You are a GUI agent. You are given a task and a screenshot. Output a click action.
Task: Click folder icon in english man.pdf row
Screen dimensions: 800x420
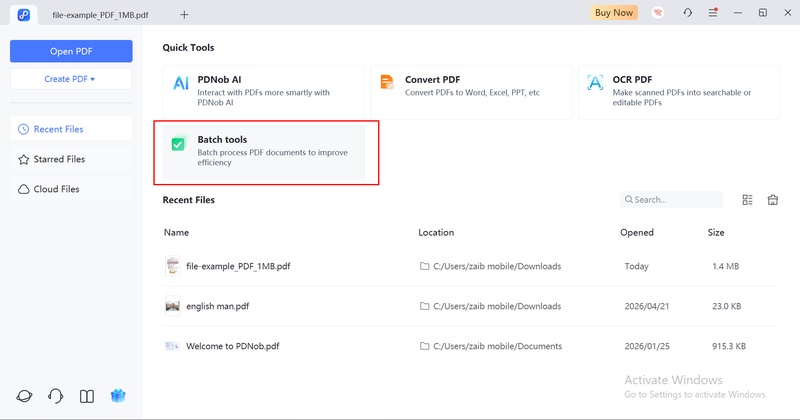coord(424,306)
